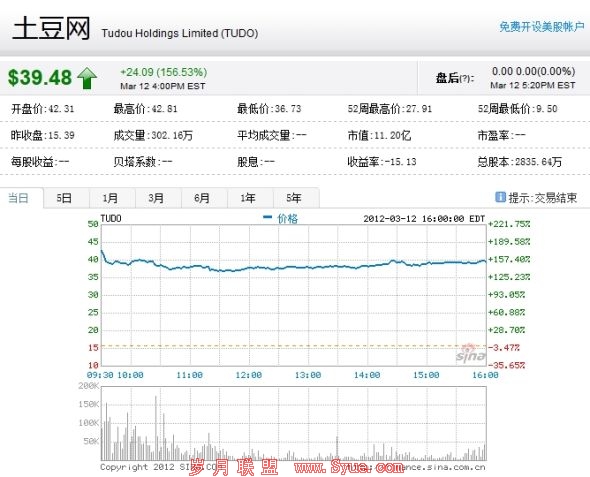Click the 12:00 time axis label
The height and width of the screenshot is (477, 590).
click(x=249, y=375)
